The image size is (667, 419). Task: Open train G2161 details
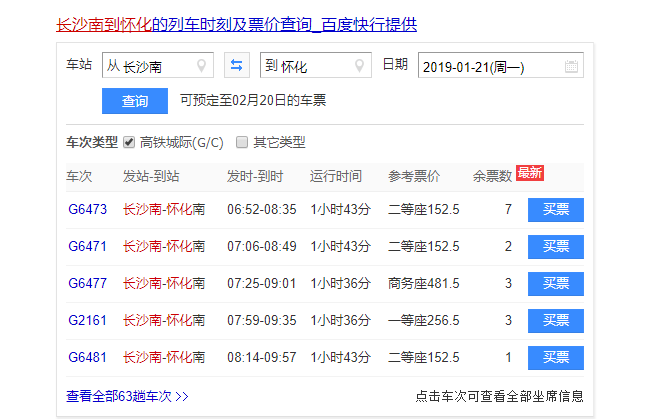87,321
